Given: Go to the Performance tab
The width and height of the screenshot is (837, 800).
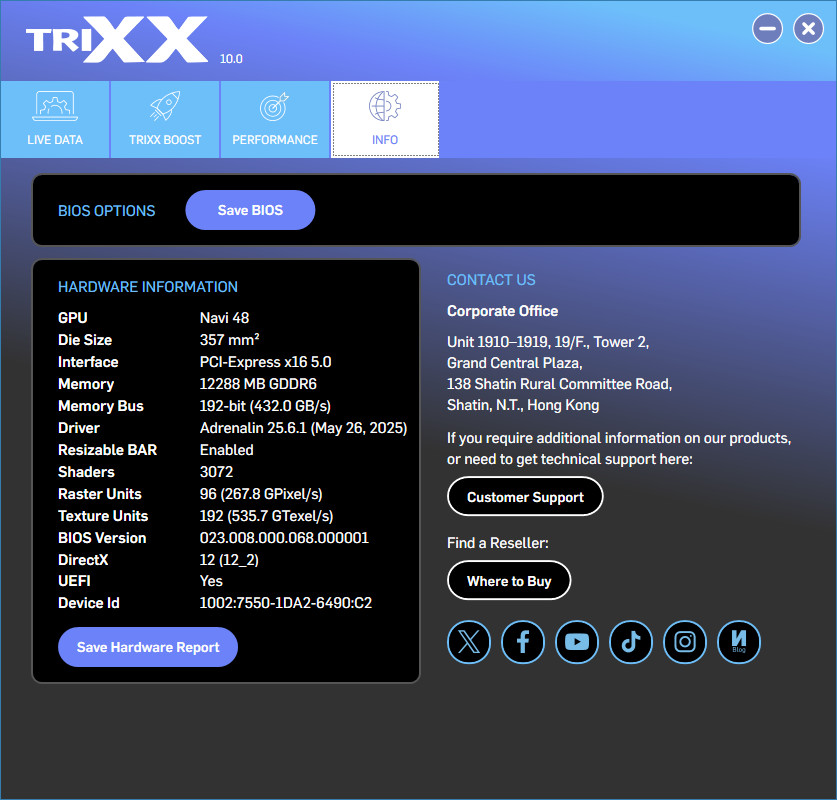Looking at the screenshot, I should [275, 120].
